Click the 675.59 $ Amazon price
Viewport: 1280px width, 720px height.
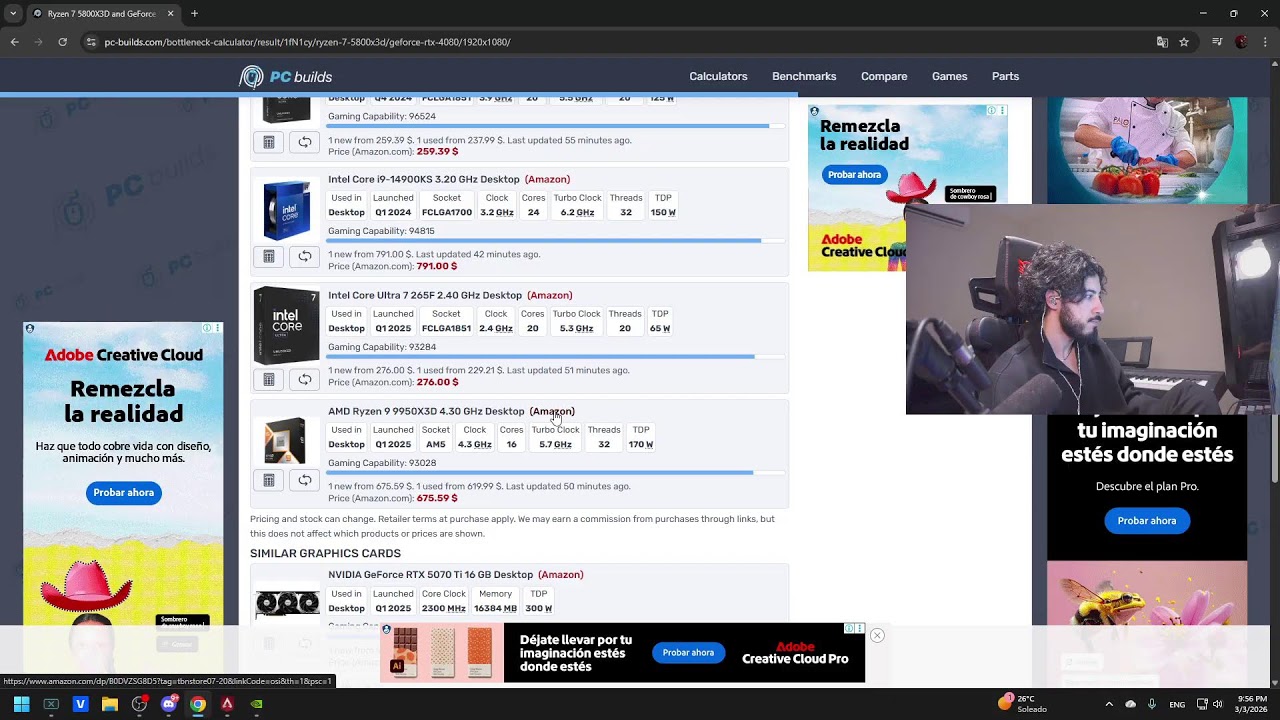(x=437, y=499)
